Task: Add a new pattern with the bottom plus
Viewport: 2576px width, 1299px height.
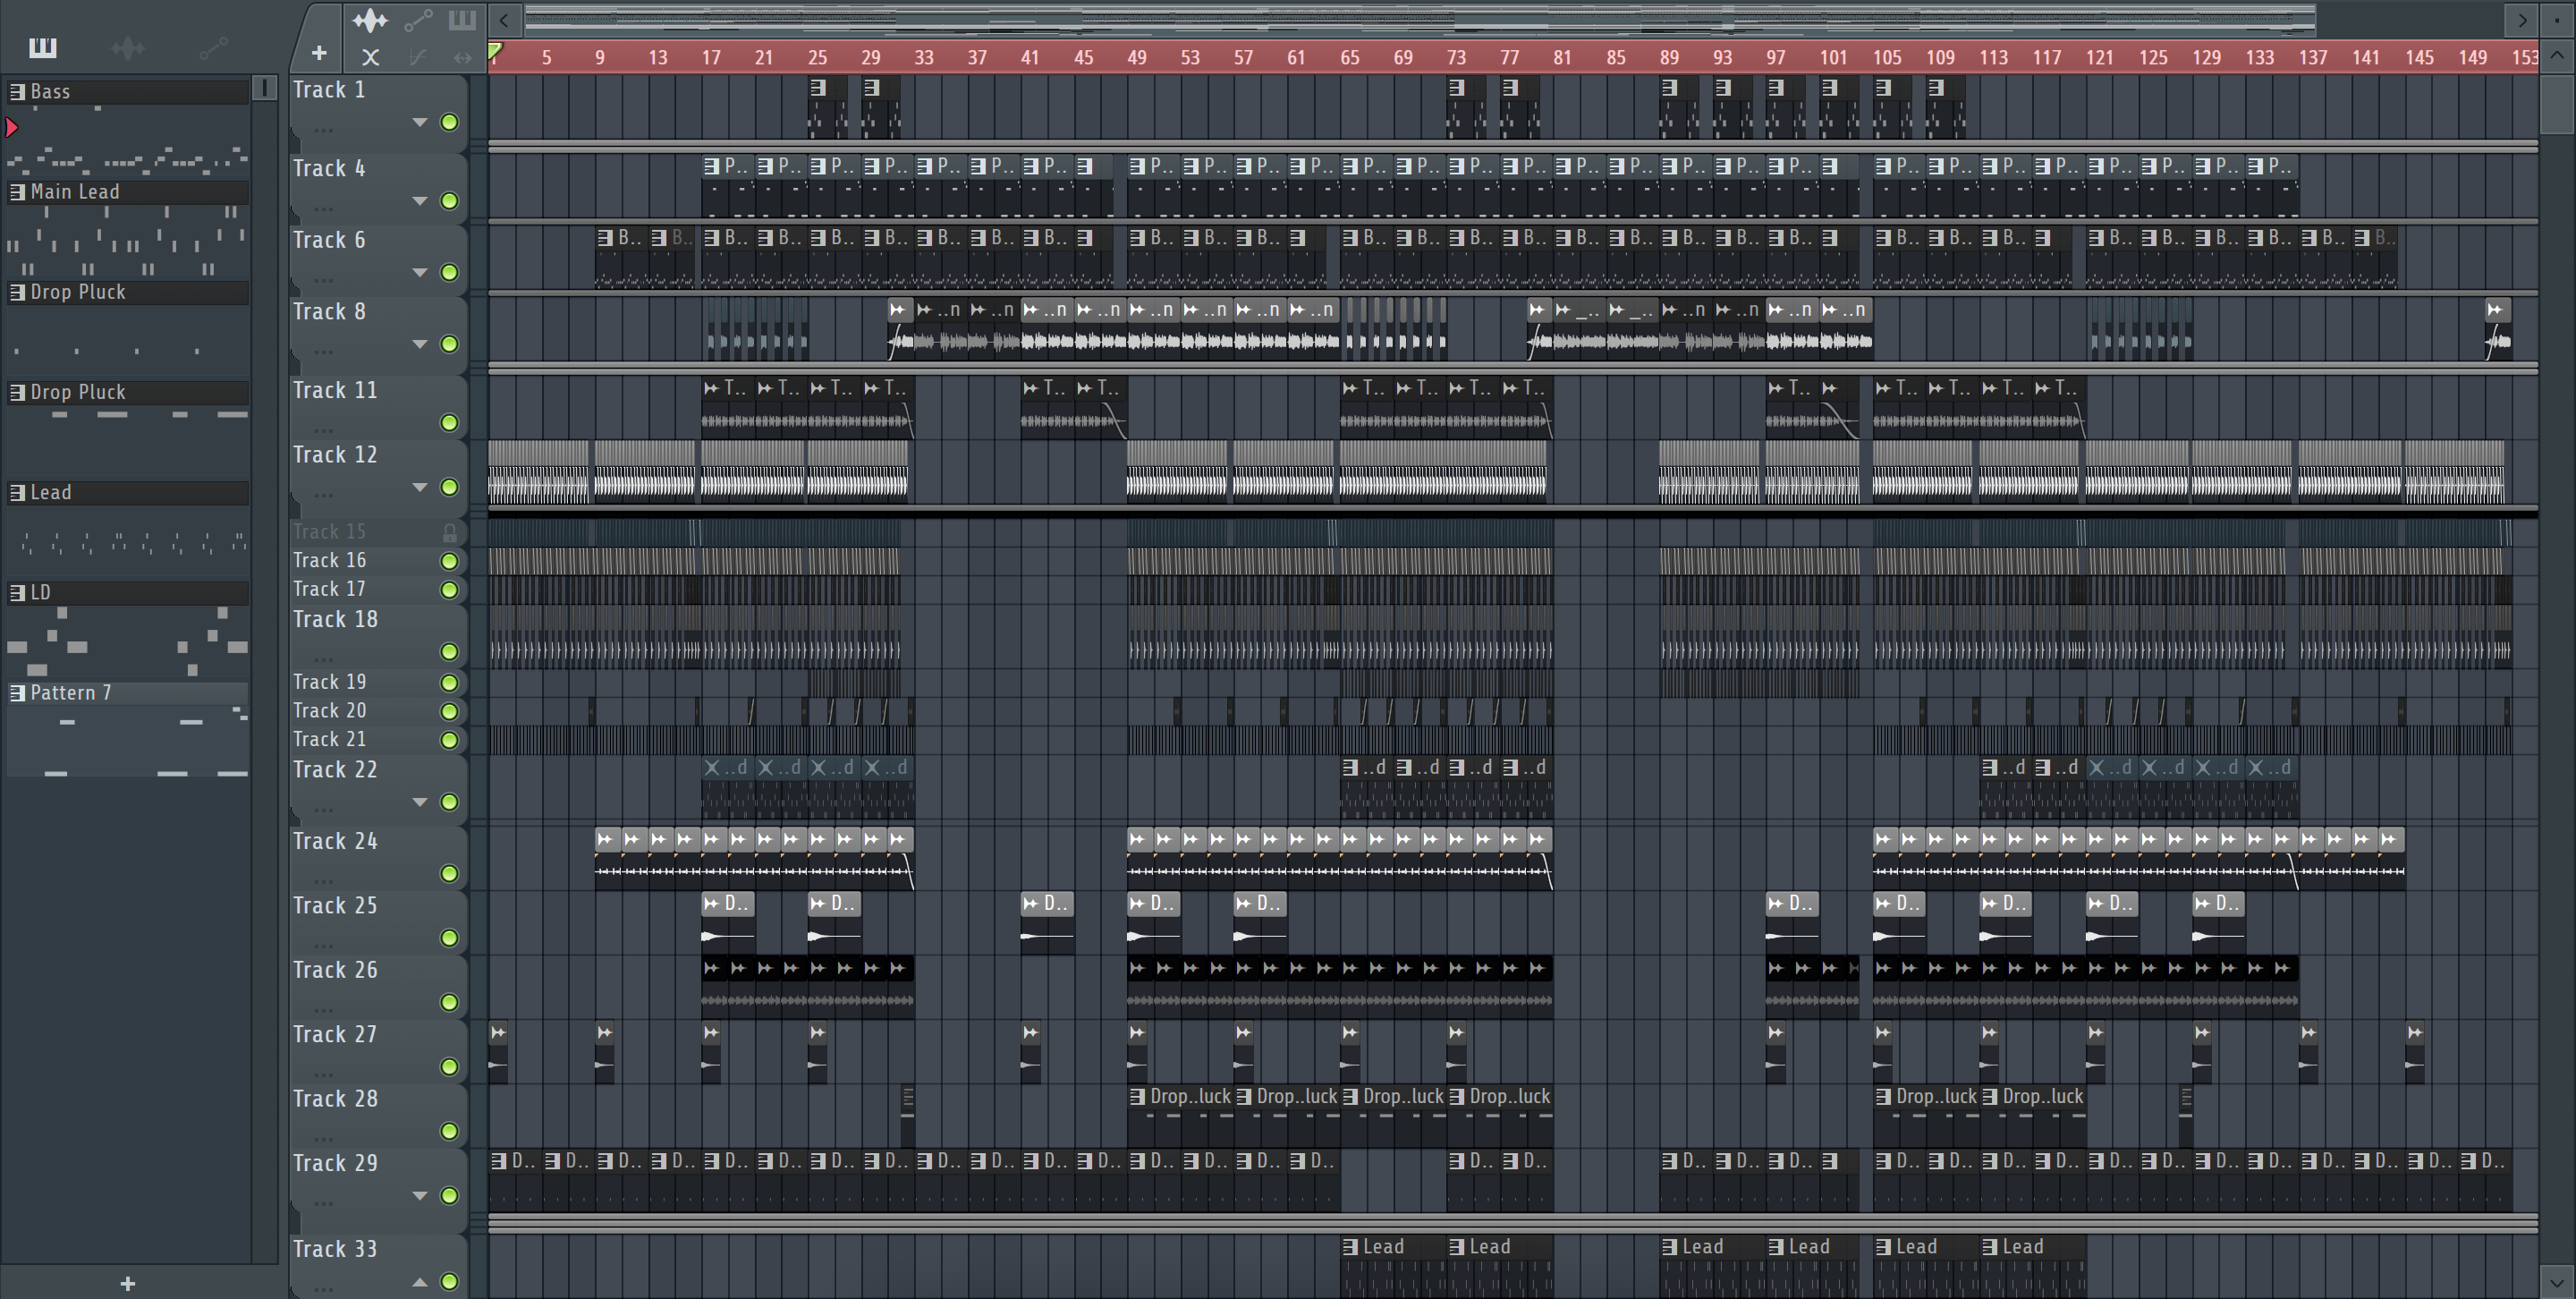Action: 127,1283
